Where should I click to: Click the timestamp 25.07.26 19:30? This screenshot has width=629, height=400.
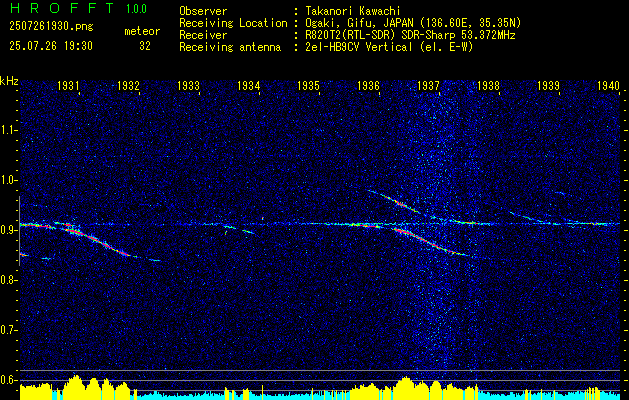51,46
